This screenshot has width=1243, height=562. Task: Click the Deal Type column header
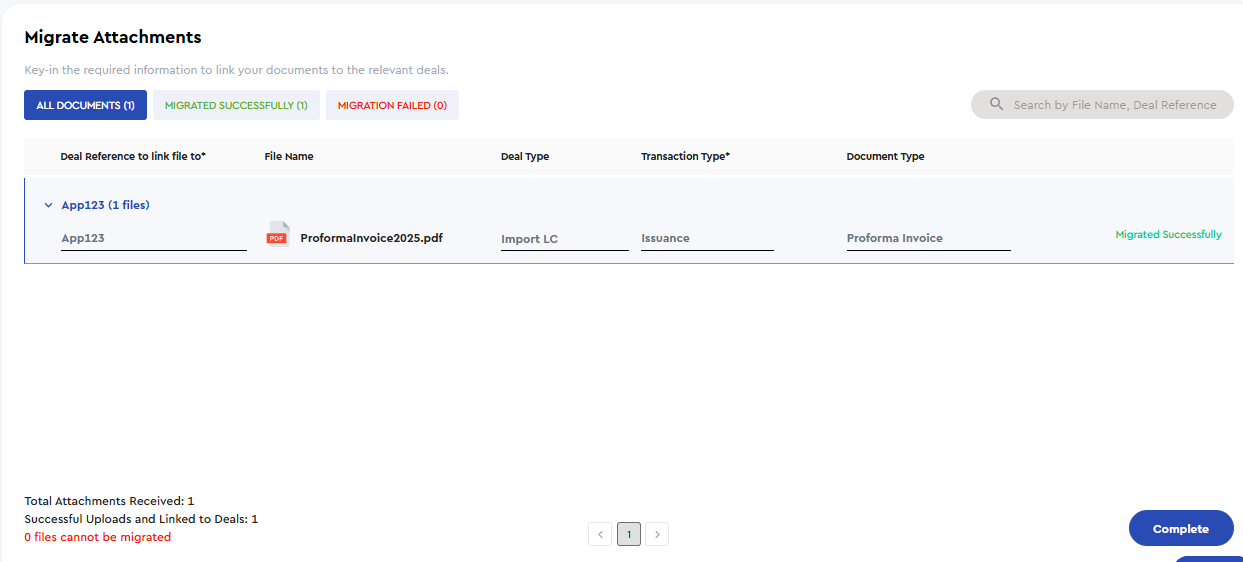pyautogui.click(x=525, y=156)
